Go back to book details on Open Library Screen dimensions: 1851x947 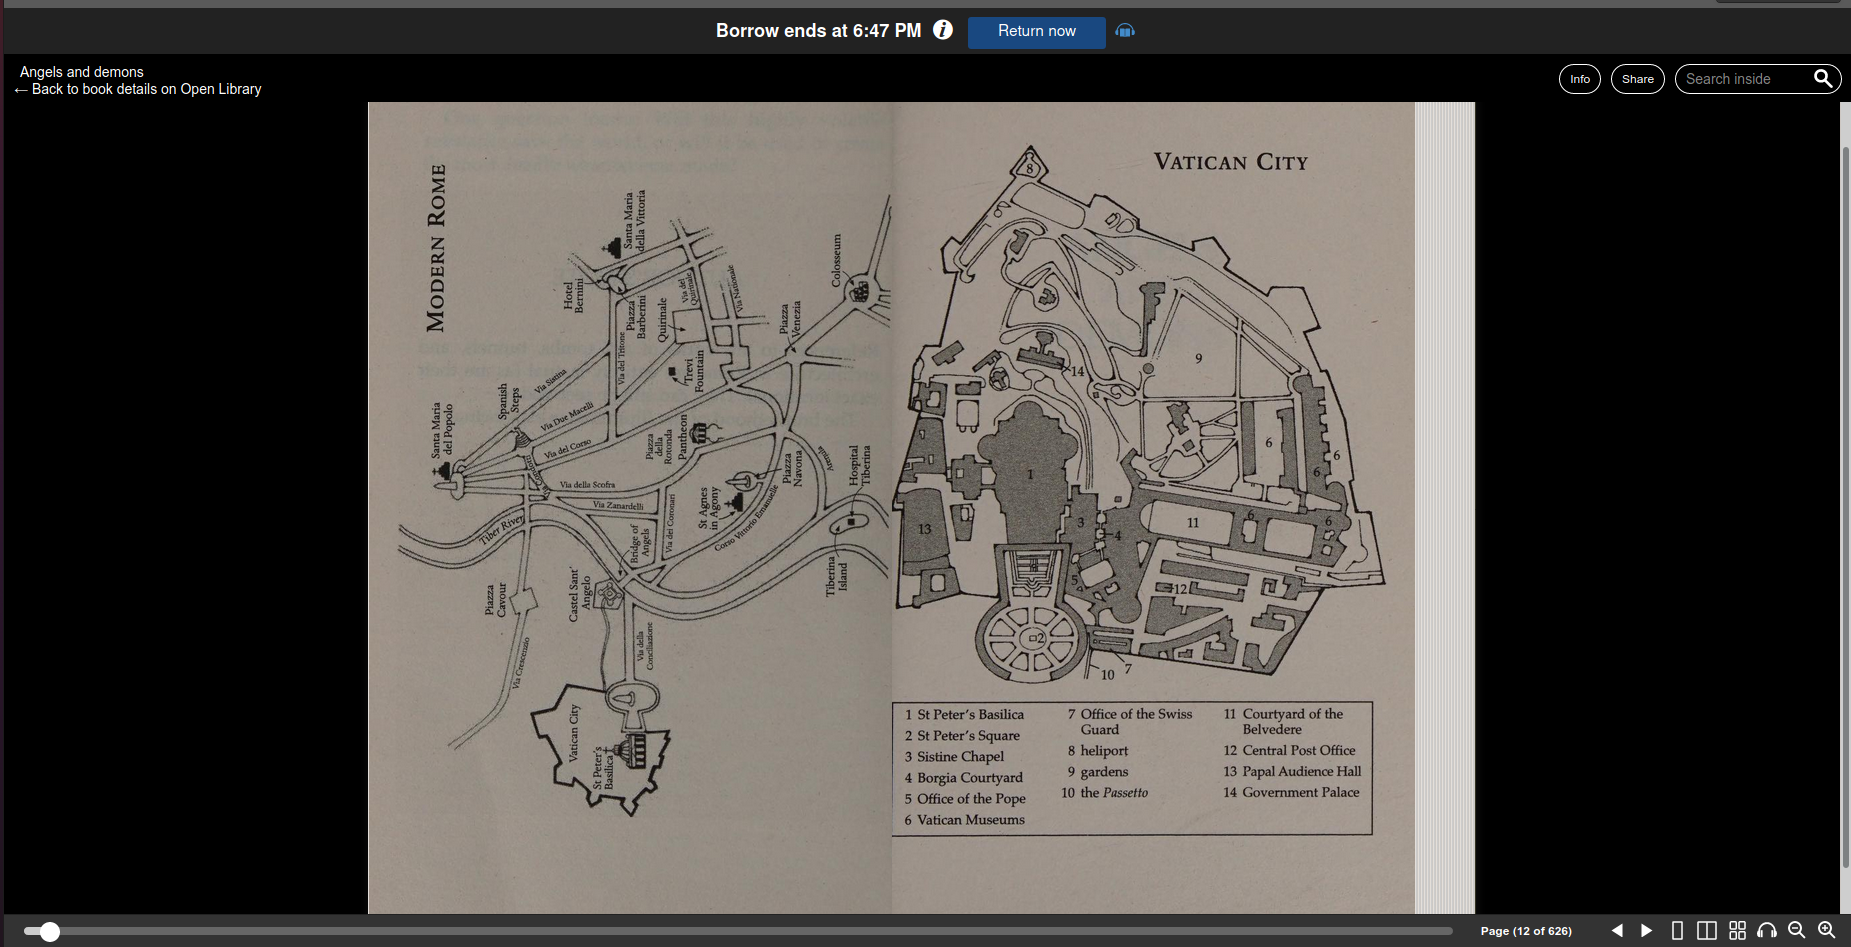[138, 89]
